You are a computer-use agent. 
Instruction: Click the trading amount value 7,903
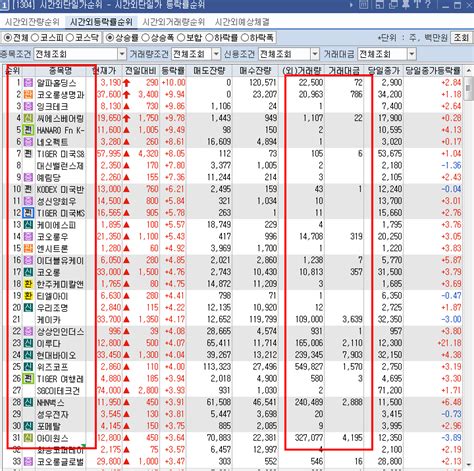(352, 355)
